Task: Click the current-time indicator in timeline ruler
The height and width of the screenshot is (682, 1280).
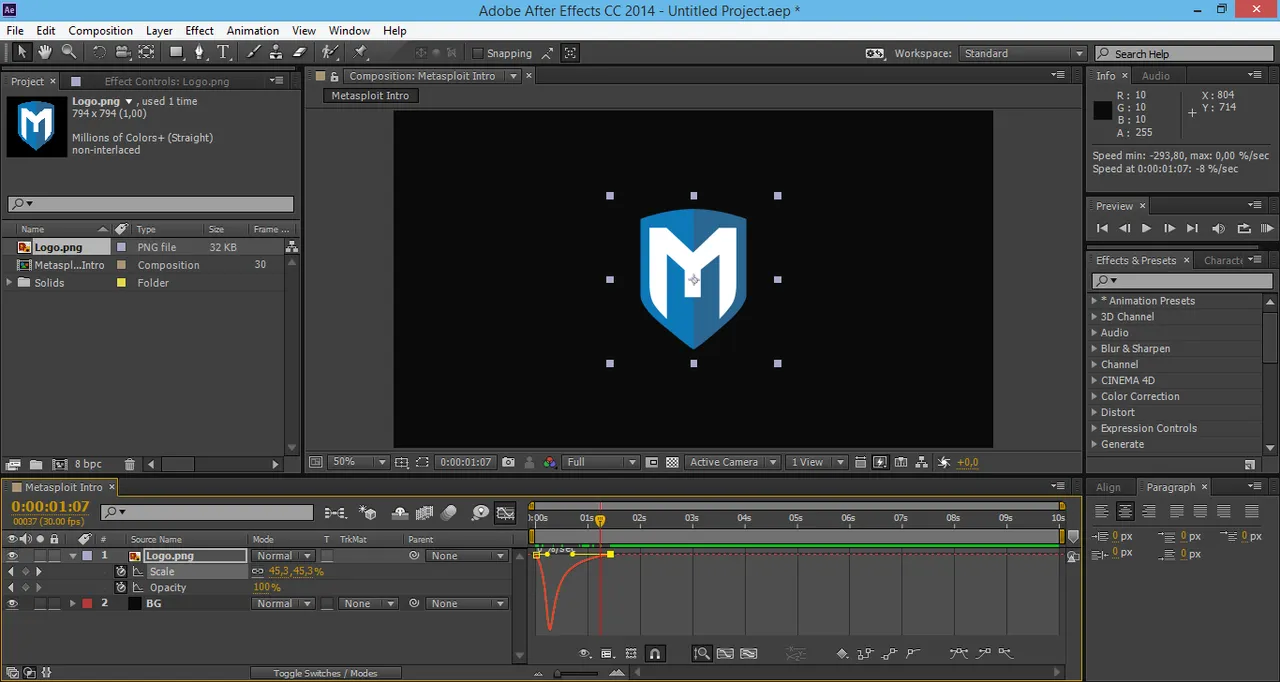Action: click(600, 520)
